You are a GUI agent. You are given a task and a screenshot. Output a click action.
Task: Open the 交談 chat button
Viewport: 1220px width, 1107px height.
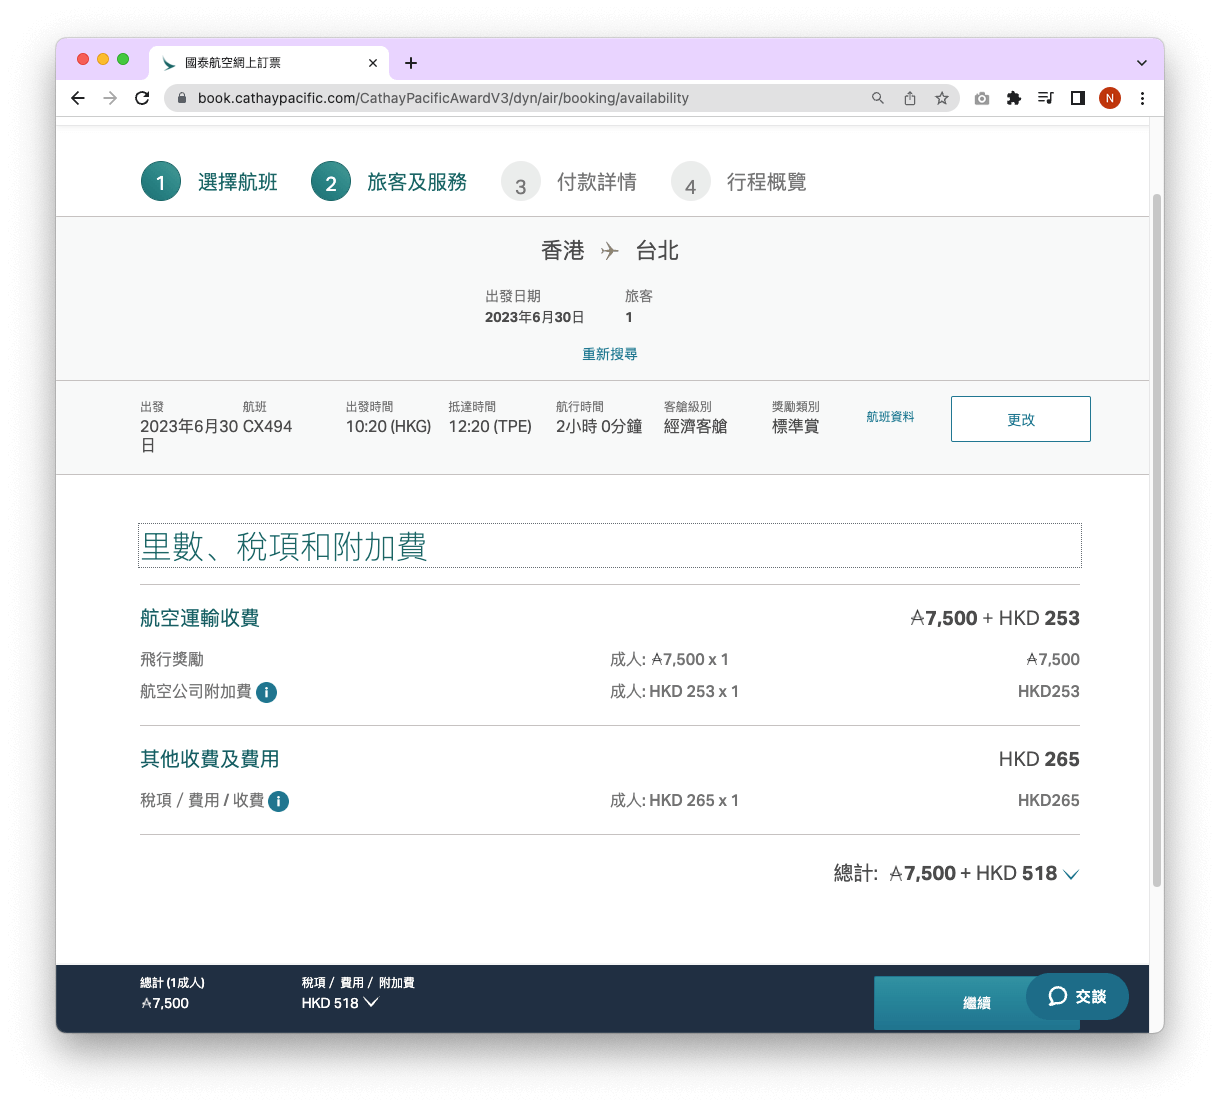tap(1077, 996)
